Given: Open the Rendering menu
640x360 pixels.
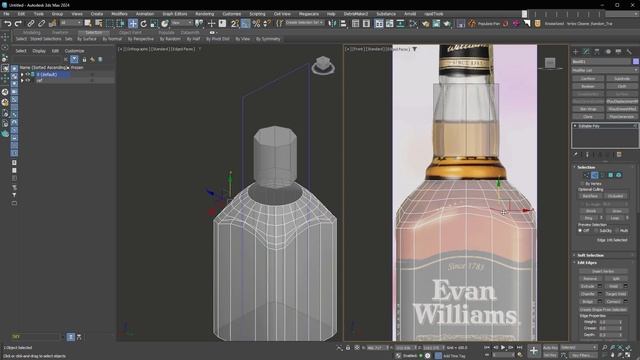Looking at the screenshot, I should 204,14.
